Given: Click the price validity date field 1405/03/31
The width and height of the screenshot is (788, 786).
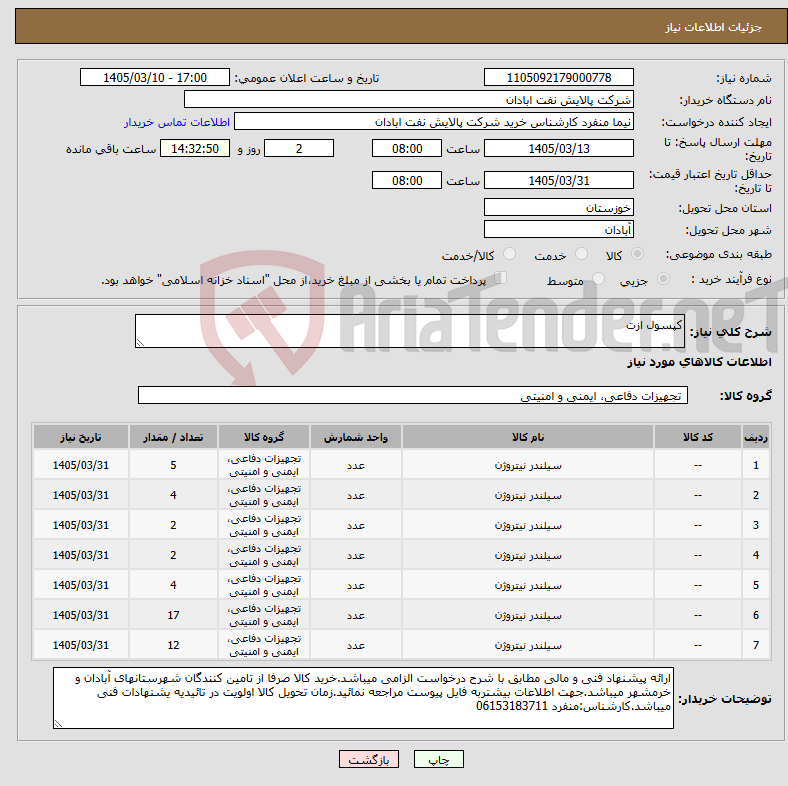Looking at the screenshot, I should 558,180.
